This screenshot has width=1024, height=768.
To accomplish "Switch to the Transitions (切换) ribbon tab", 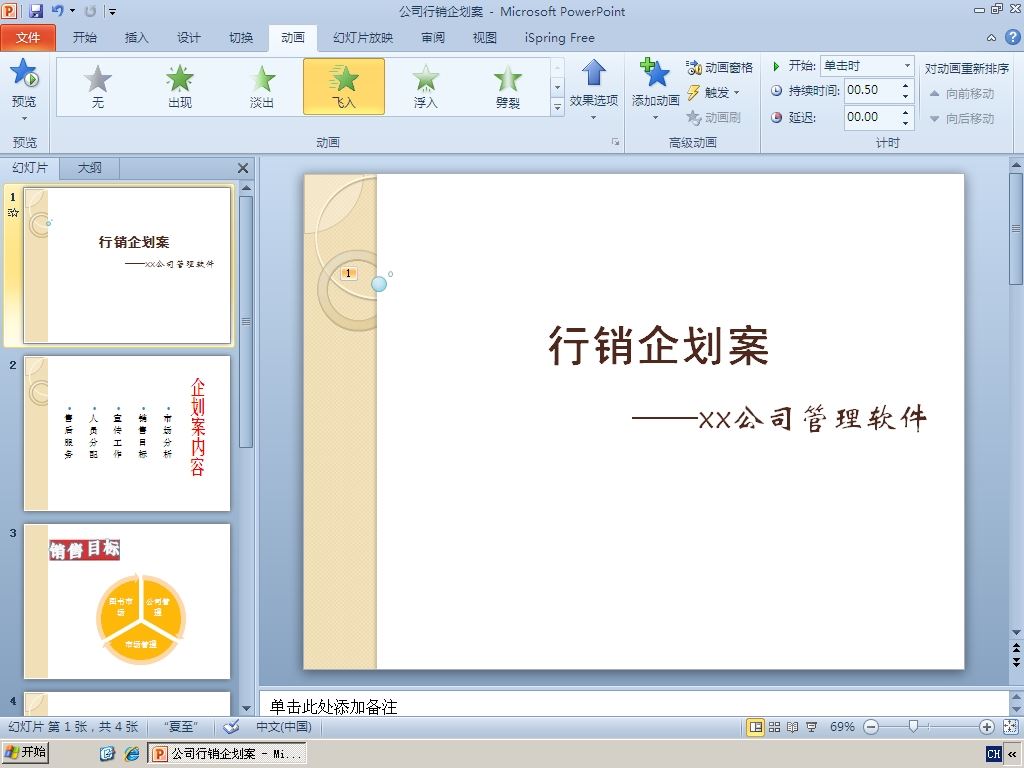I will [241, 38].
